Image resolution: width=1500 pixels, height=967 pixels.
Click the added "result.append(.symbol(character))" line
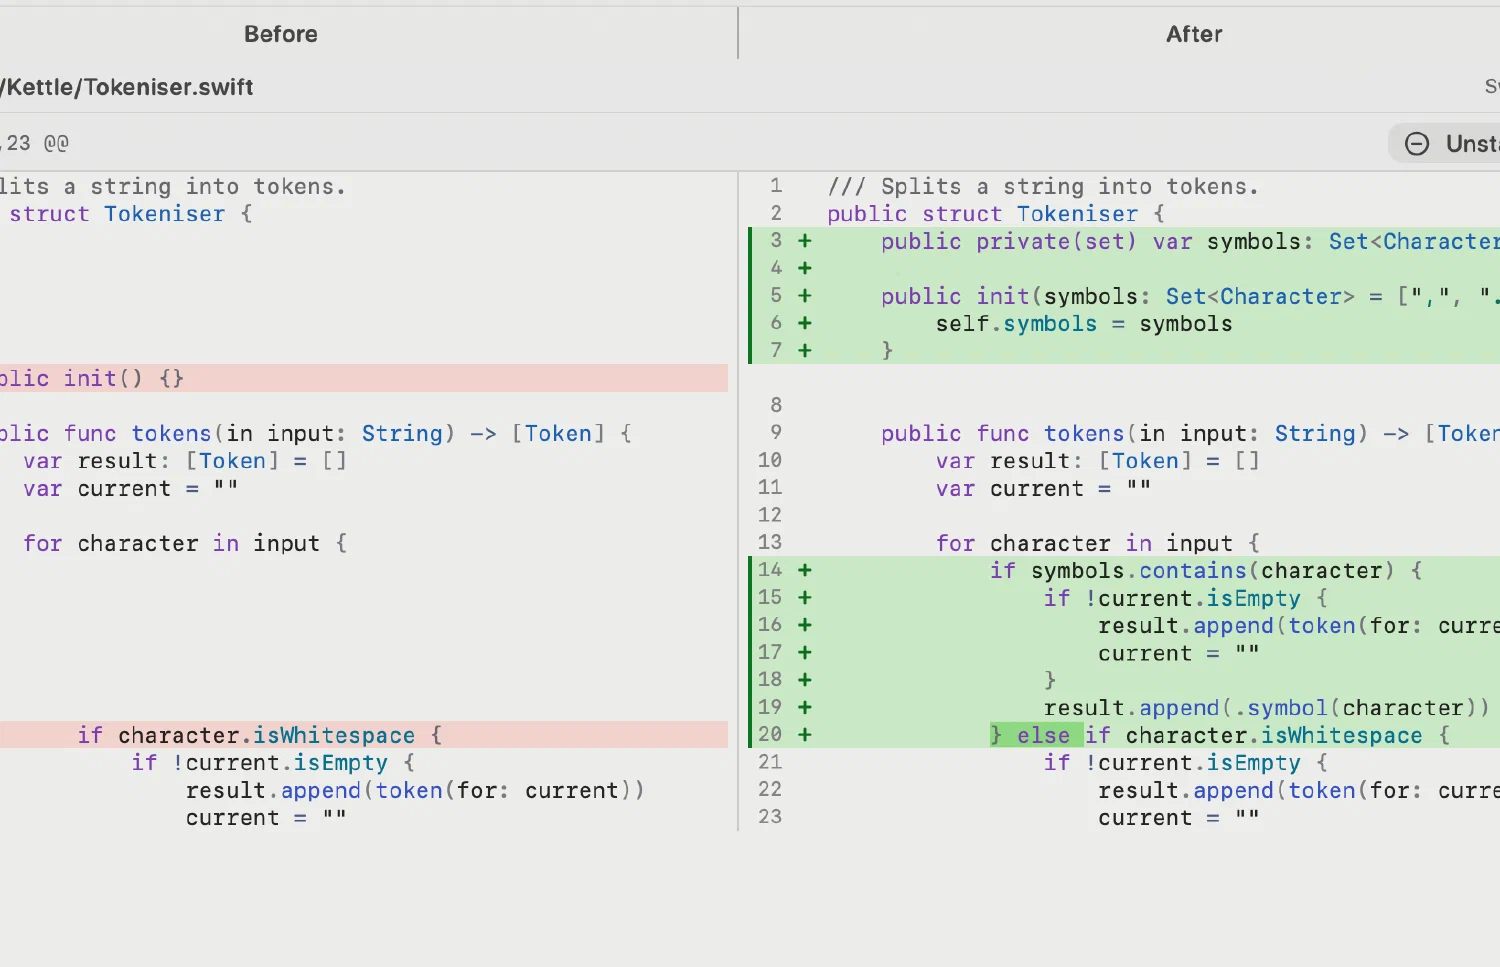coord(1267,708)
